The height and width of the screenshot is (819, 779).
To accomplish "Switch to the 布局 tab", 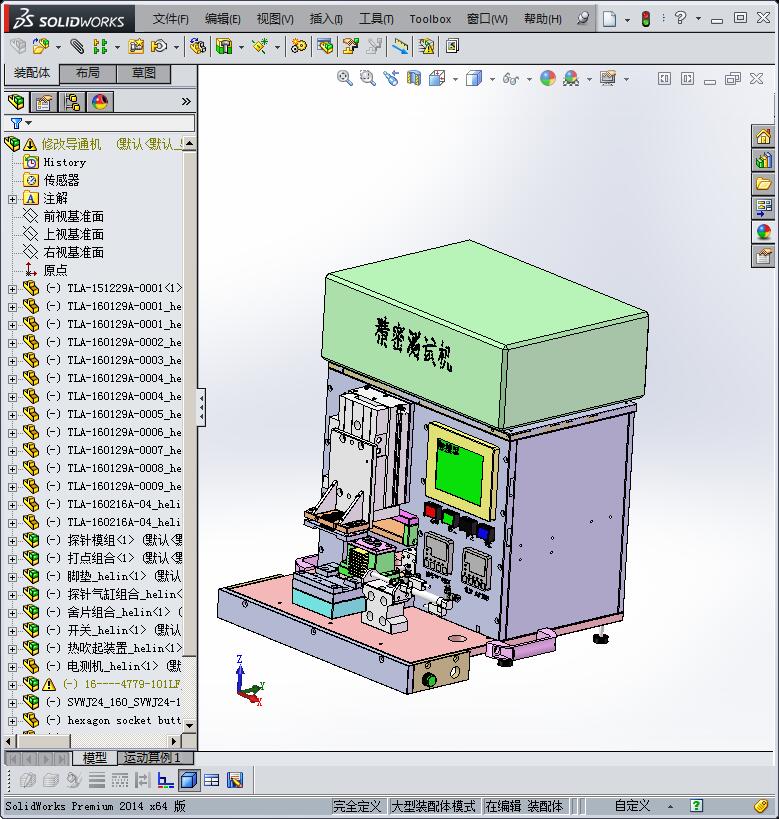I will point(87,73).
